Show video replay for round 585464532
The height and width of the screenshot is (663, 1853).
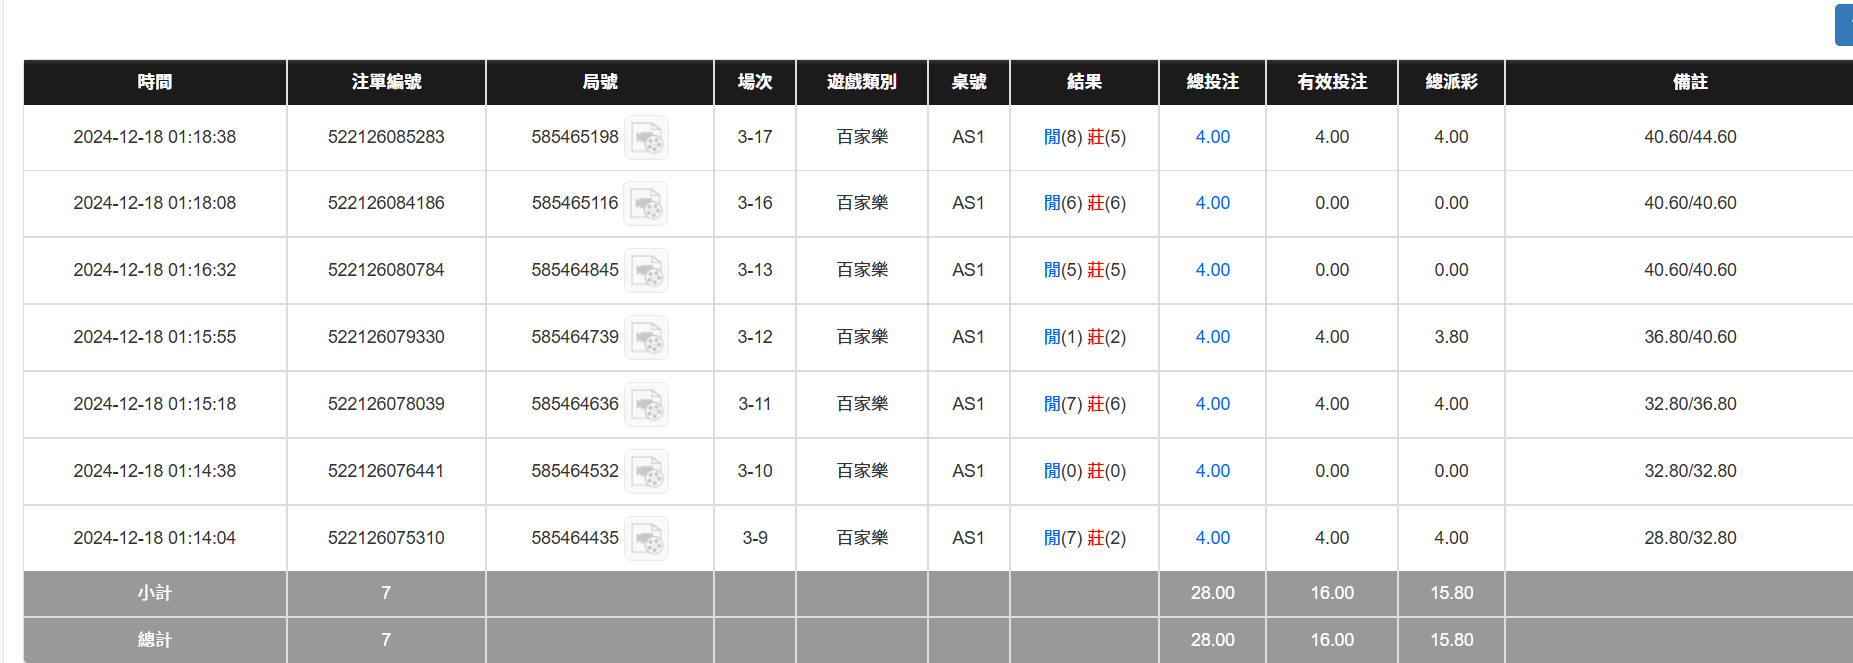(646, 472)
